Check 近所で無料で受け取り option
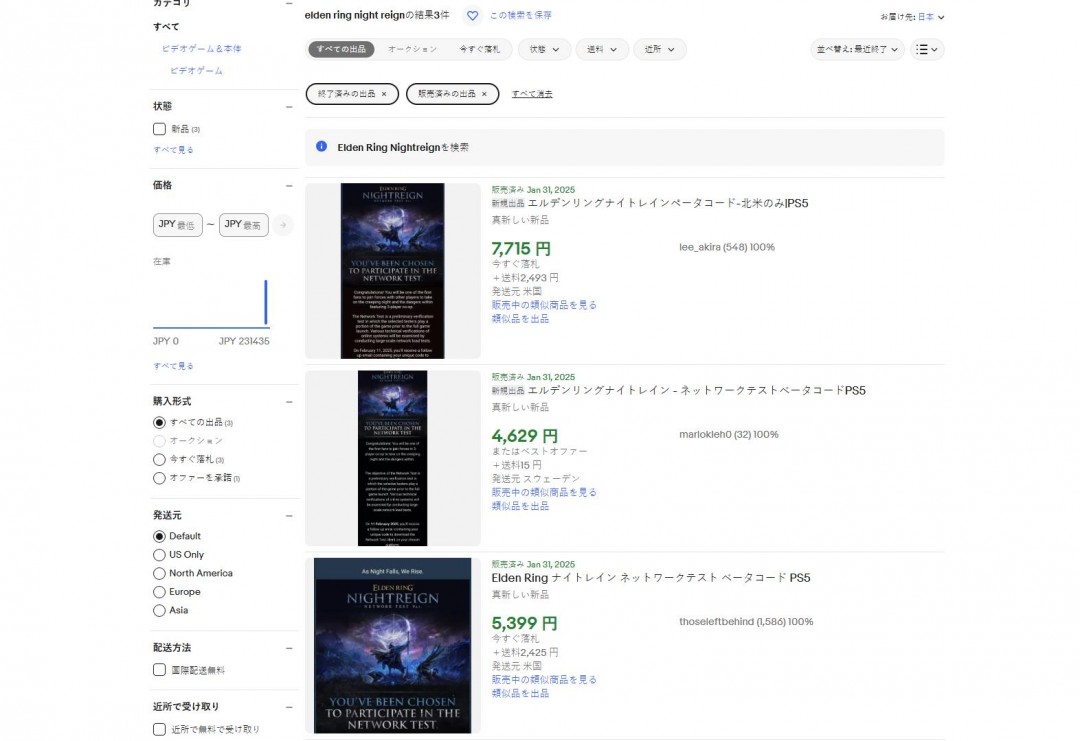Viewport: 1080px width, 741px height. coord(159,729)
